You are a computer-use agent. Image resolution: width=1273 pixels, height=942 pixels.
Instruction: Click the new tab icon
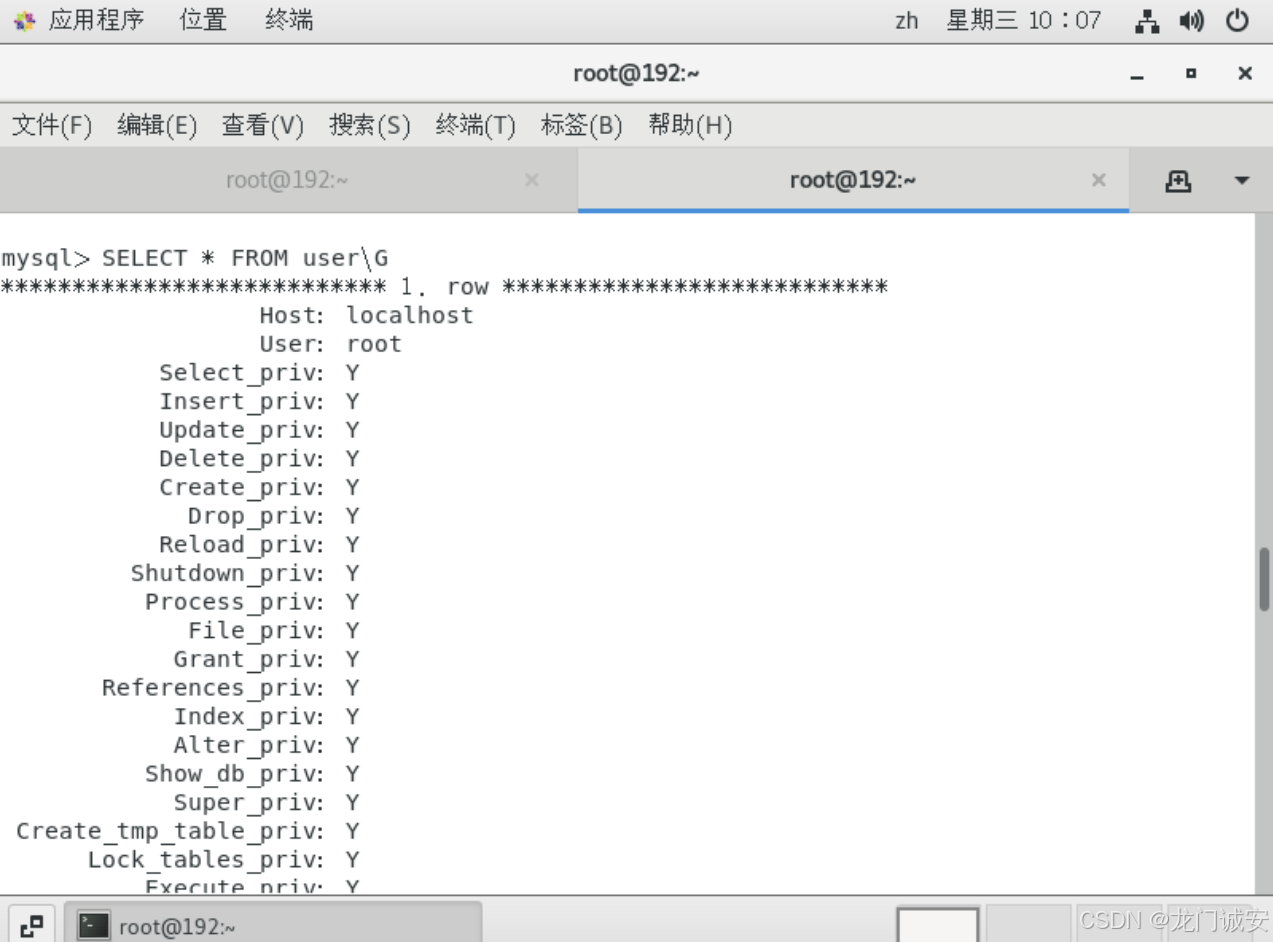pos(1179,181)
